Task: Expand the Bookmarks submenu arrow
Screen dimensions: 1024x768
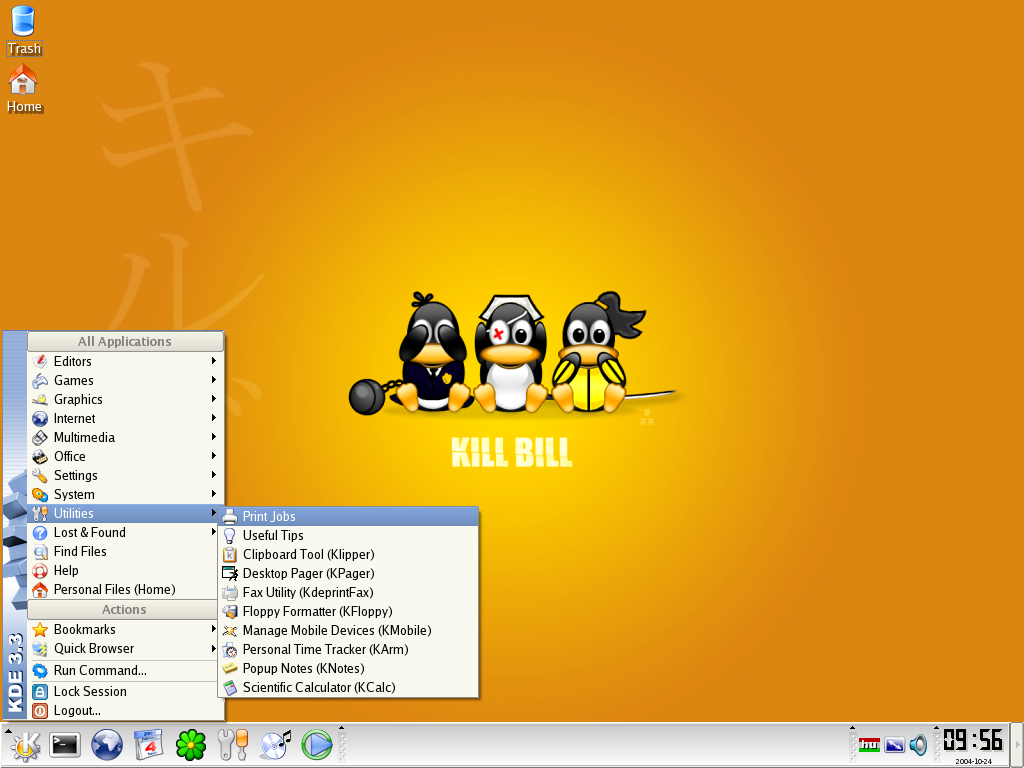Action: tap(214, 629)
